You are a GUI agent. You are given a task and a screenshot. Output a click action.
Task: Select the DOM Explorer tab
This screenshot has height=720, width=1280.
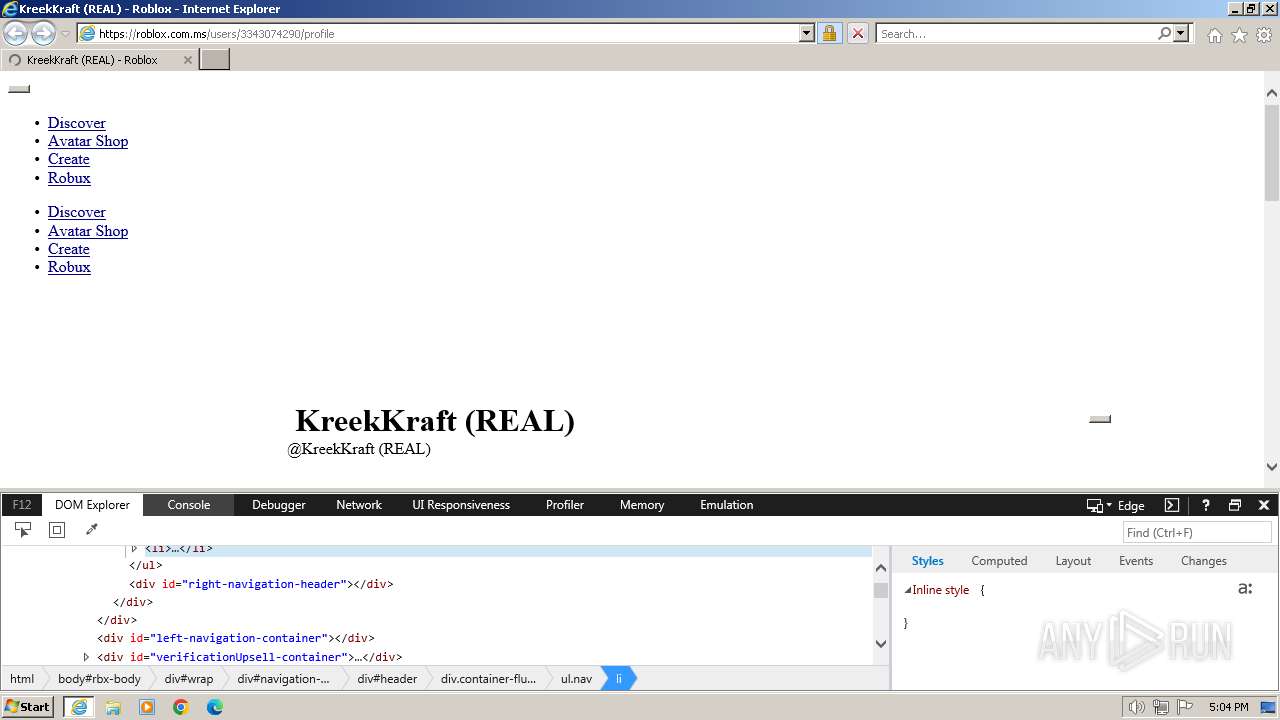[92, 505]
